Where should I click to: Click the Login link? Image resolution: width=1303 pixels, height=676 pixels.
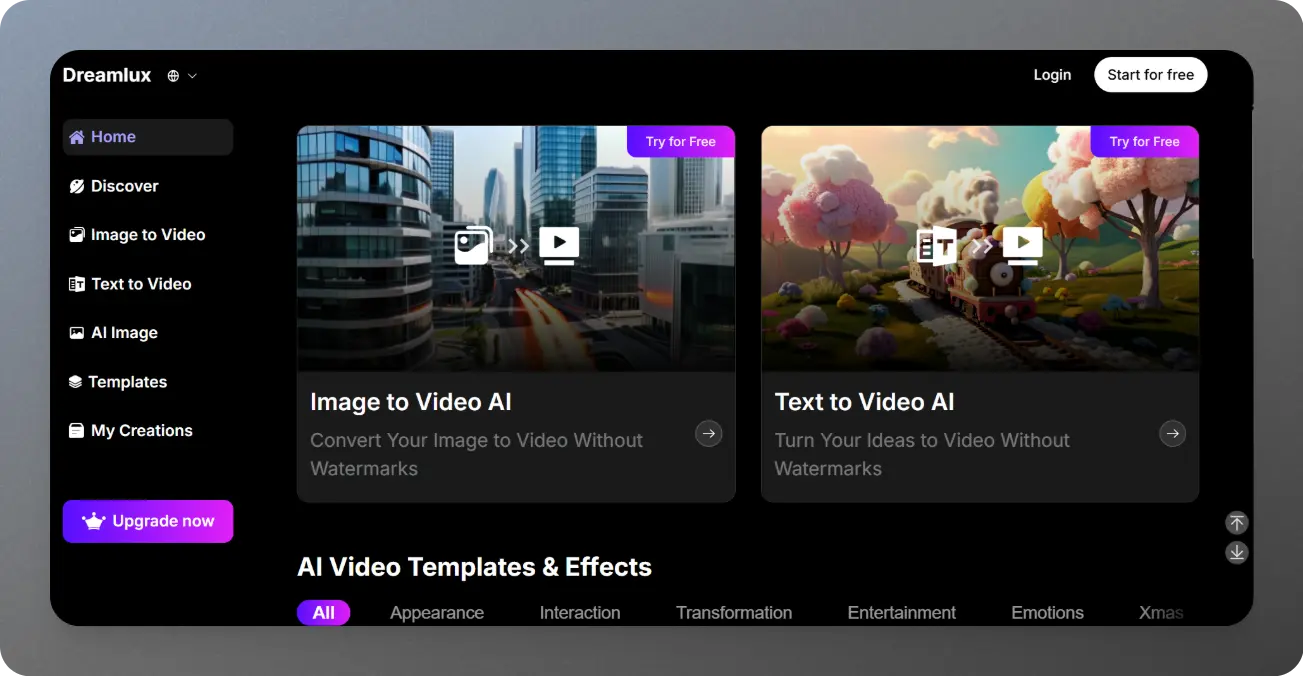pos(1052,75)
